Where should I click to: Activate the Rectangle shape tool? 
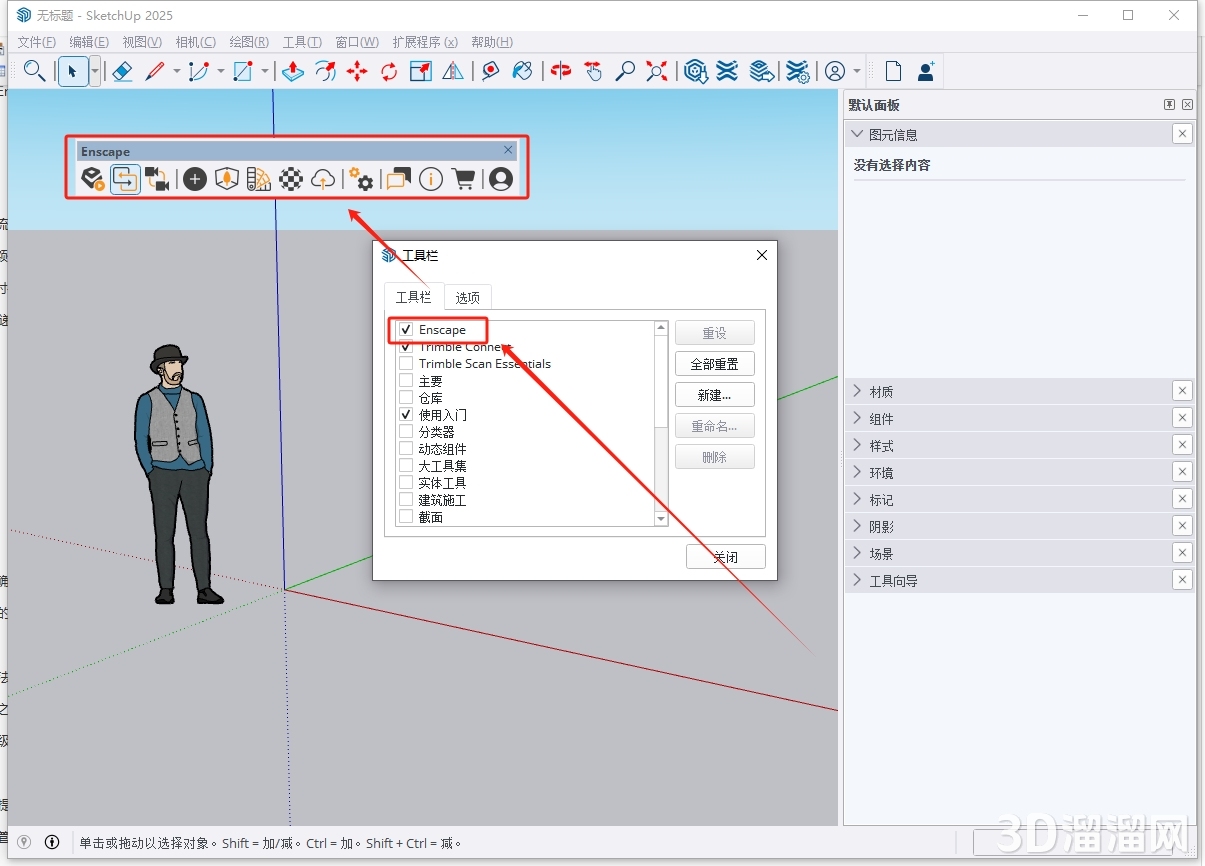tap(243, 71)
